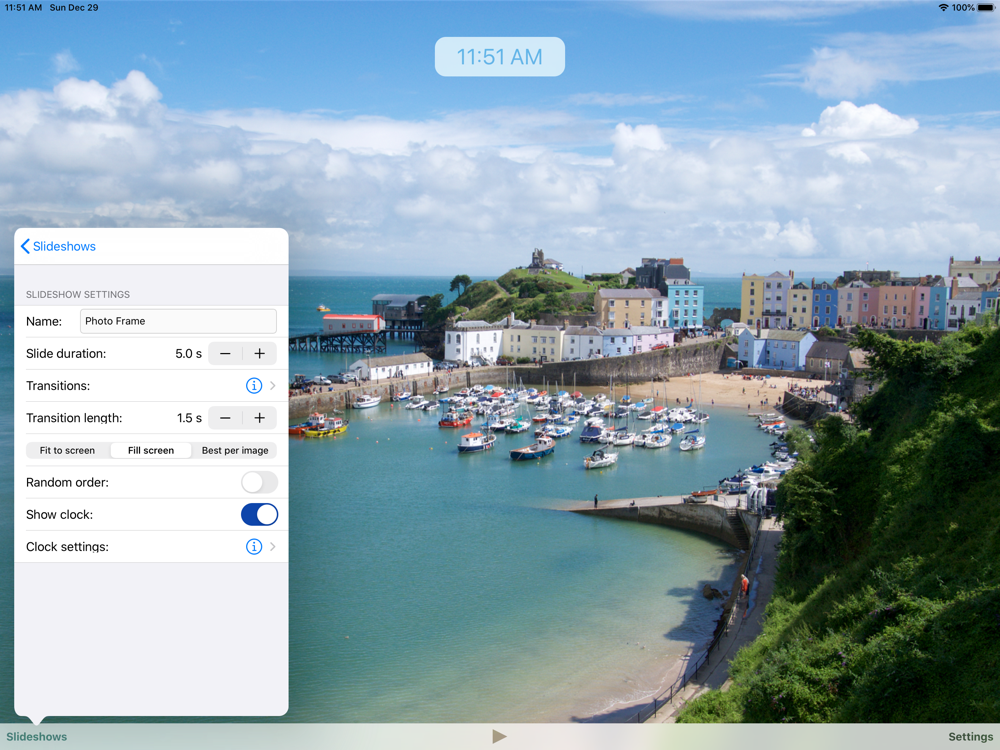
Task: Enable the Random order switch
Action: click(259, 482)
